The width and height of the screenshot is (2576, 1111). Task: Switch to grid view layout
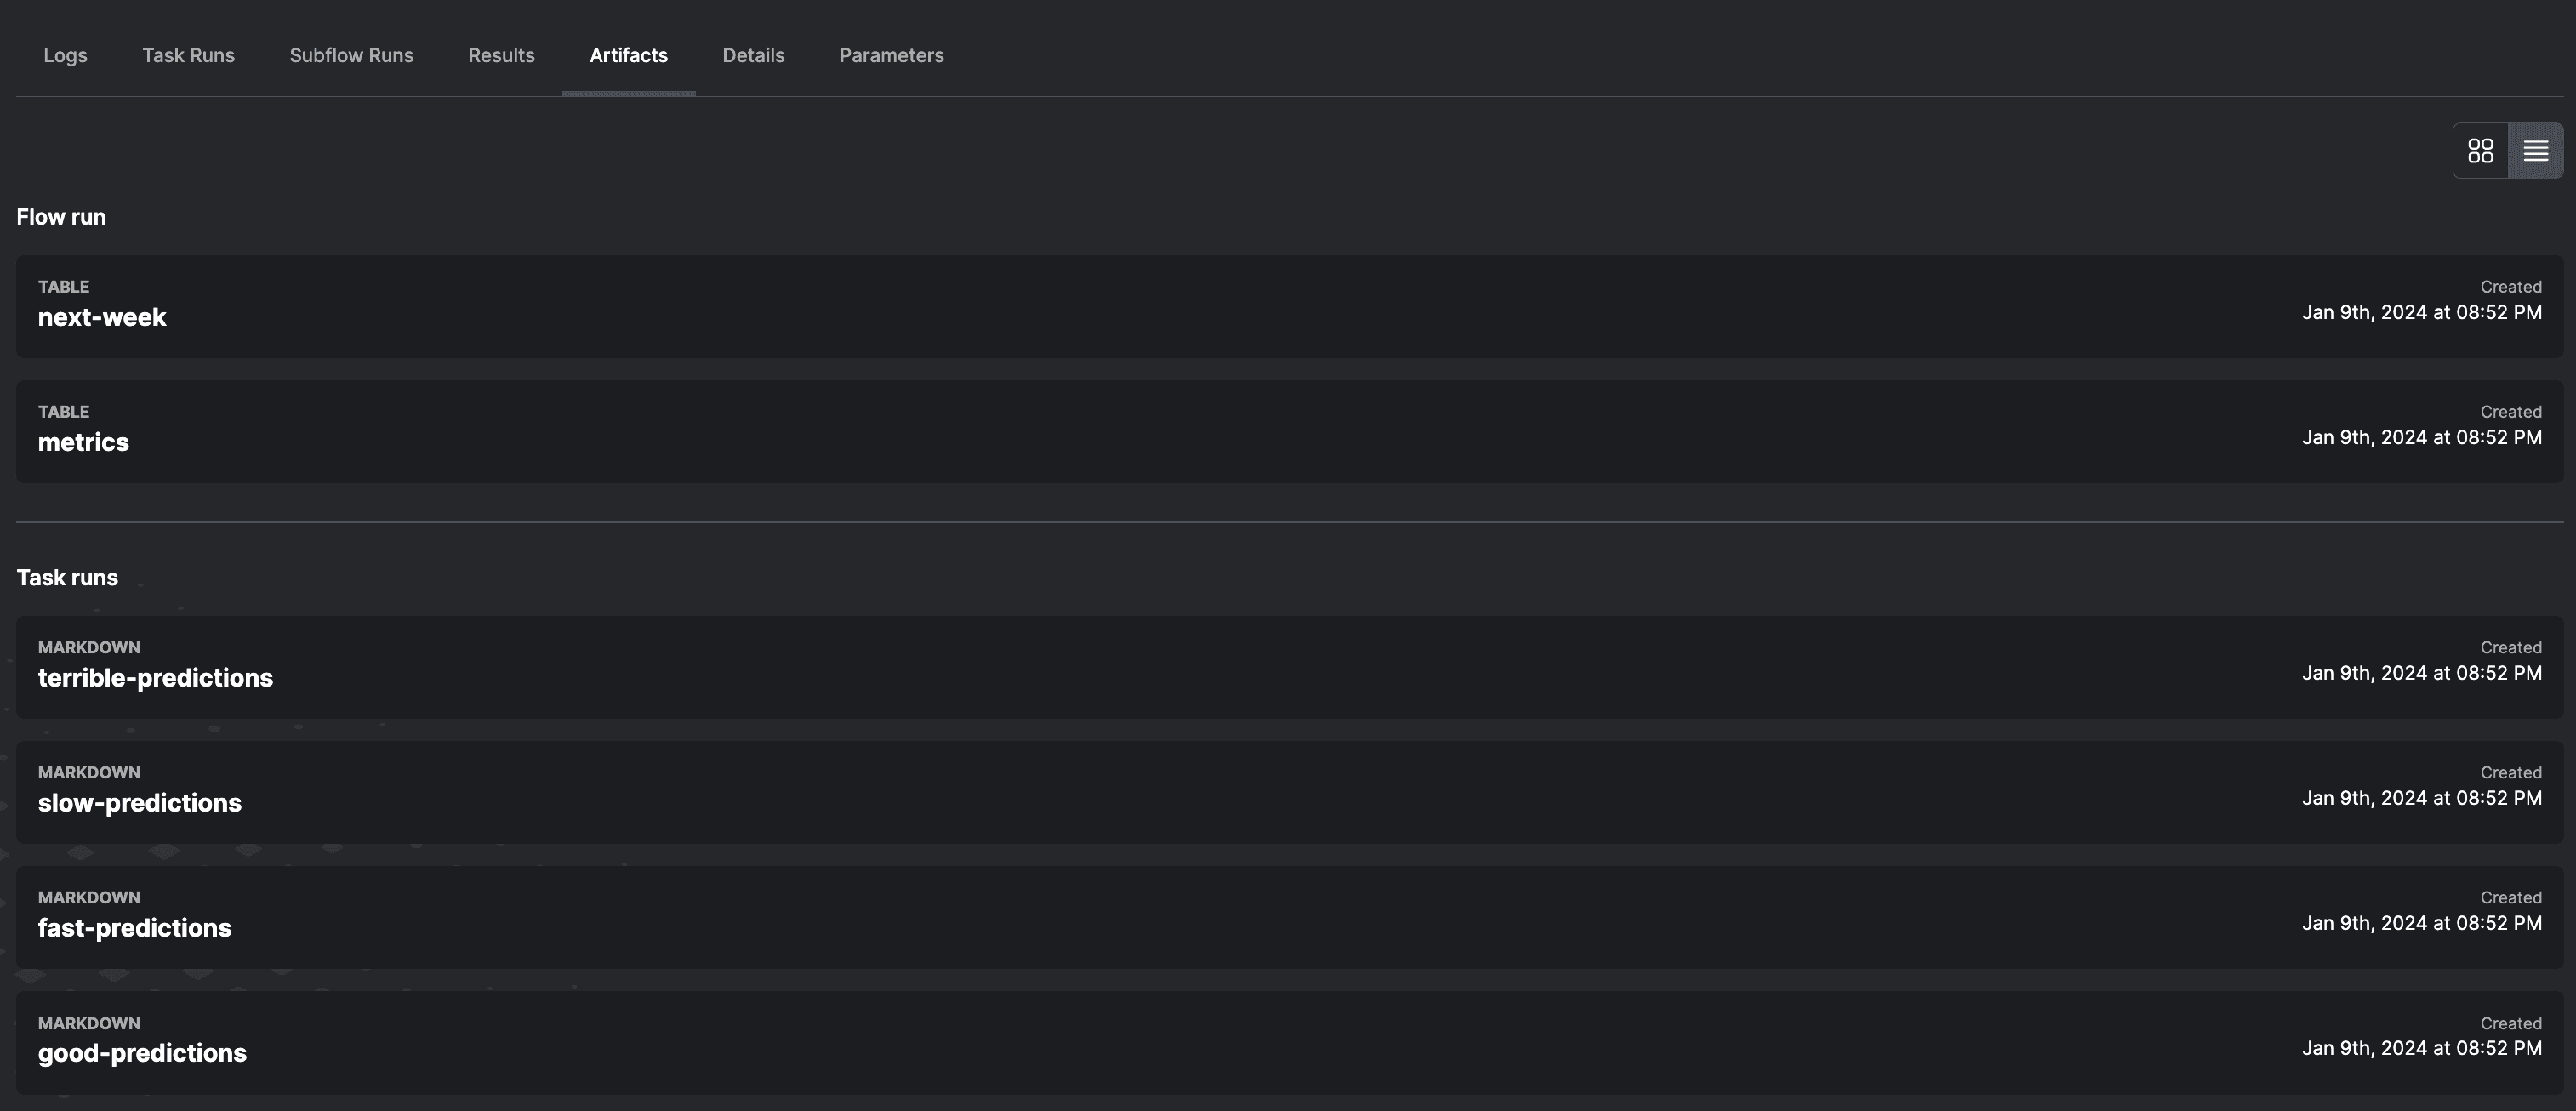pyautogui.click(x=2480, y=151)
